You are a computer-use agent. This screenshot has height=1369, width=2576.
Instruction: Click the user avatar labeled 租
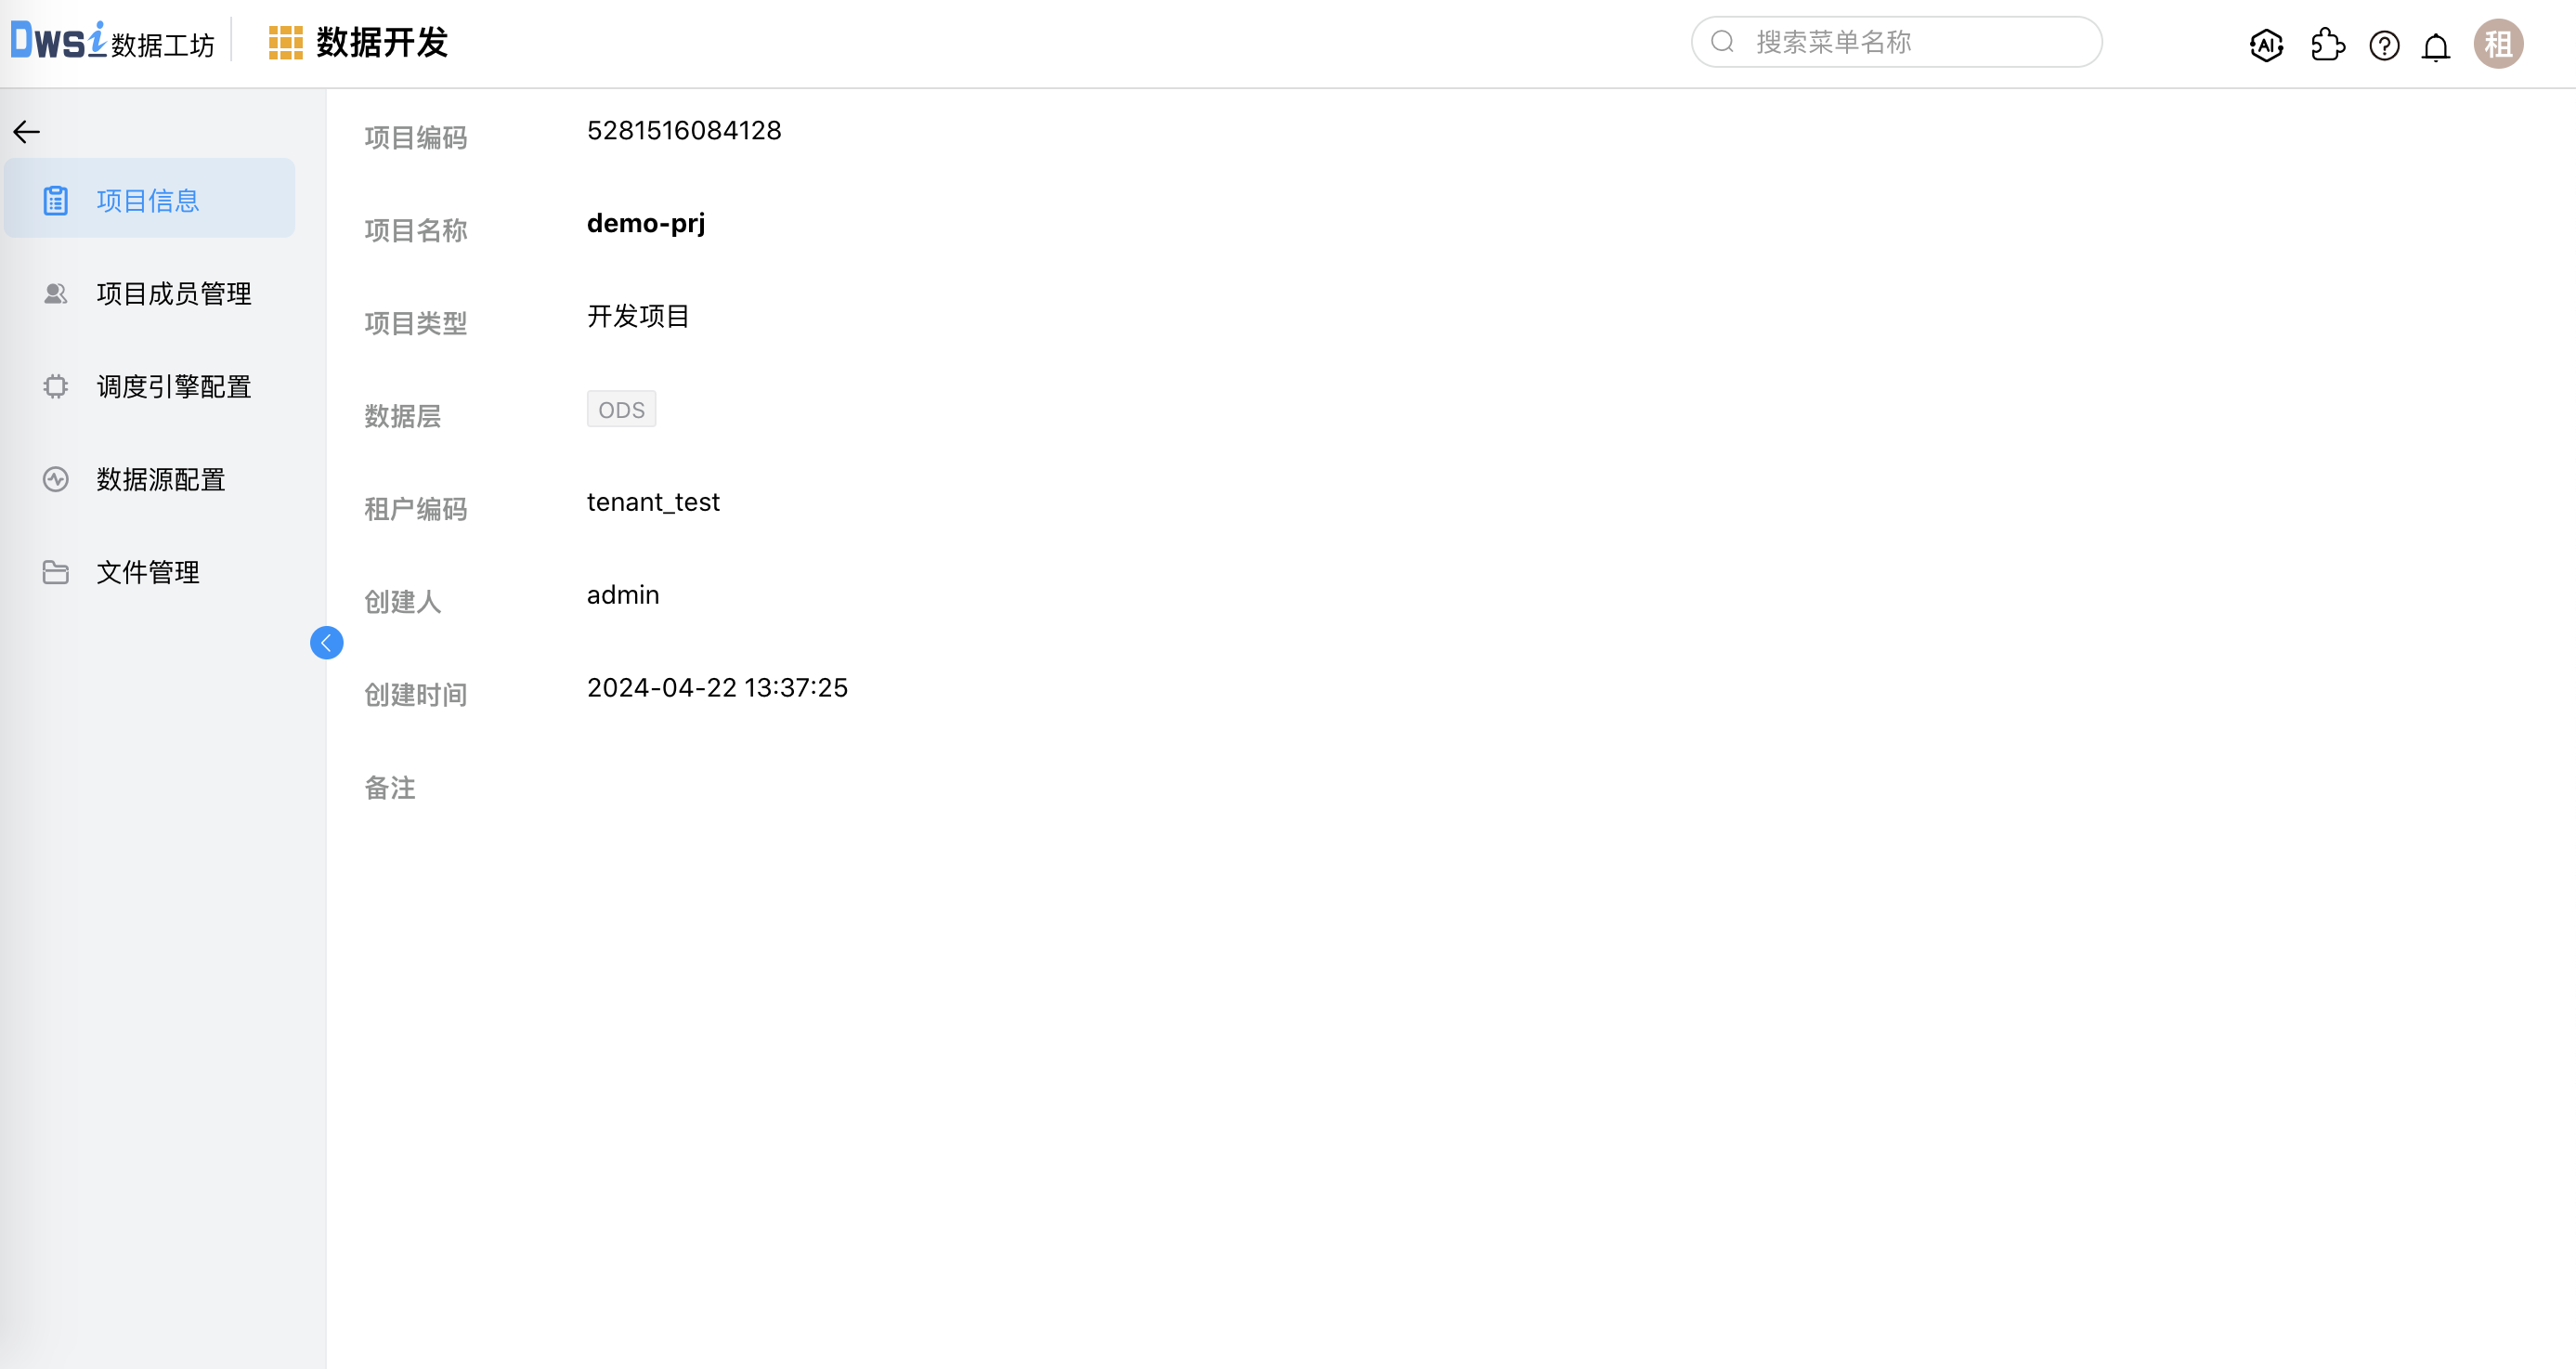(2498, 45)
